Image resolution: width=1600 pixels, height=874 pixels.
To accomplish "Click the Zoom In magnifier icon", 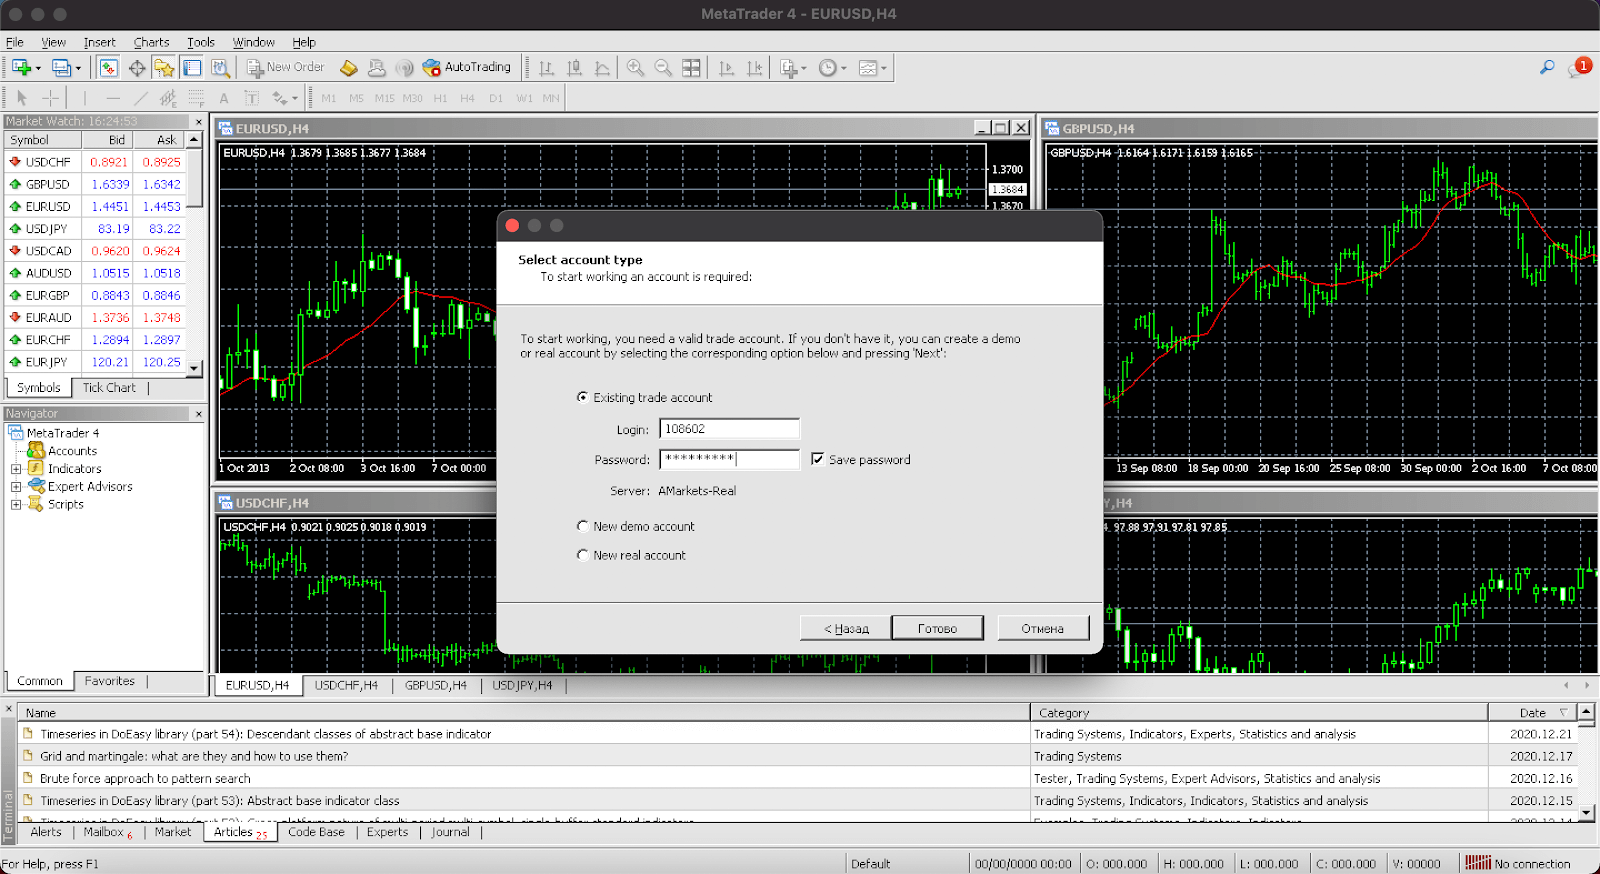I will pyautogui.click(x=635, y=67).
